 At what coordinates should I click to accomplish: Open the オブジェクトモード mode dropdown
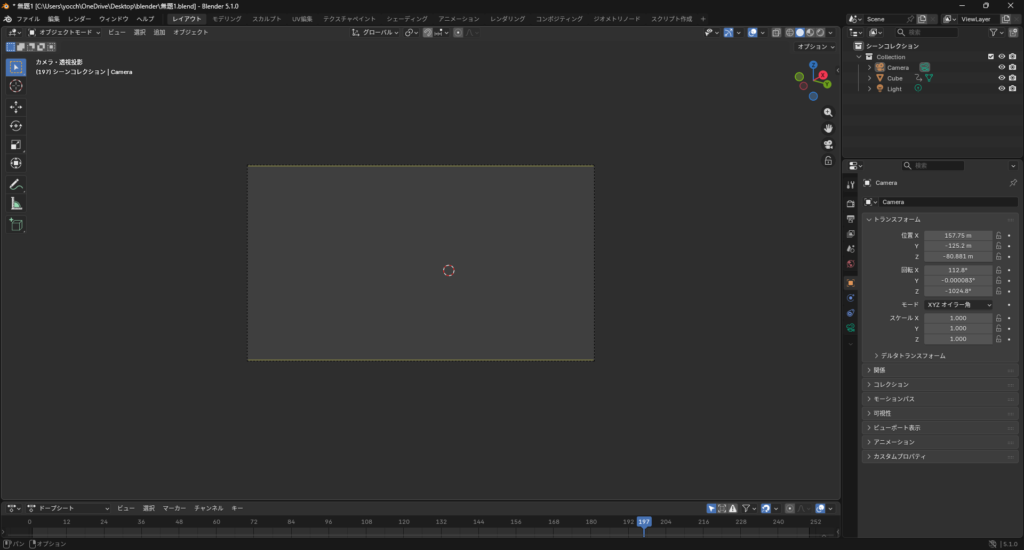click(x=65, y=32)
